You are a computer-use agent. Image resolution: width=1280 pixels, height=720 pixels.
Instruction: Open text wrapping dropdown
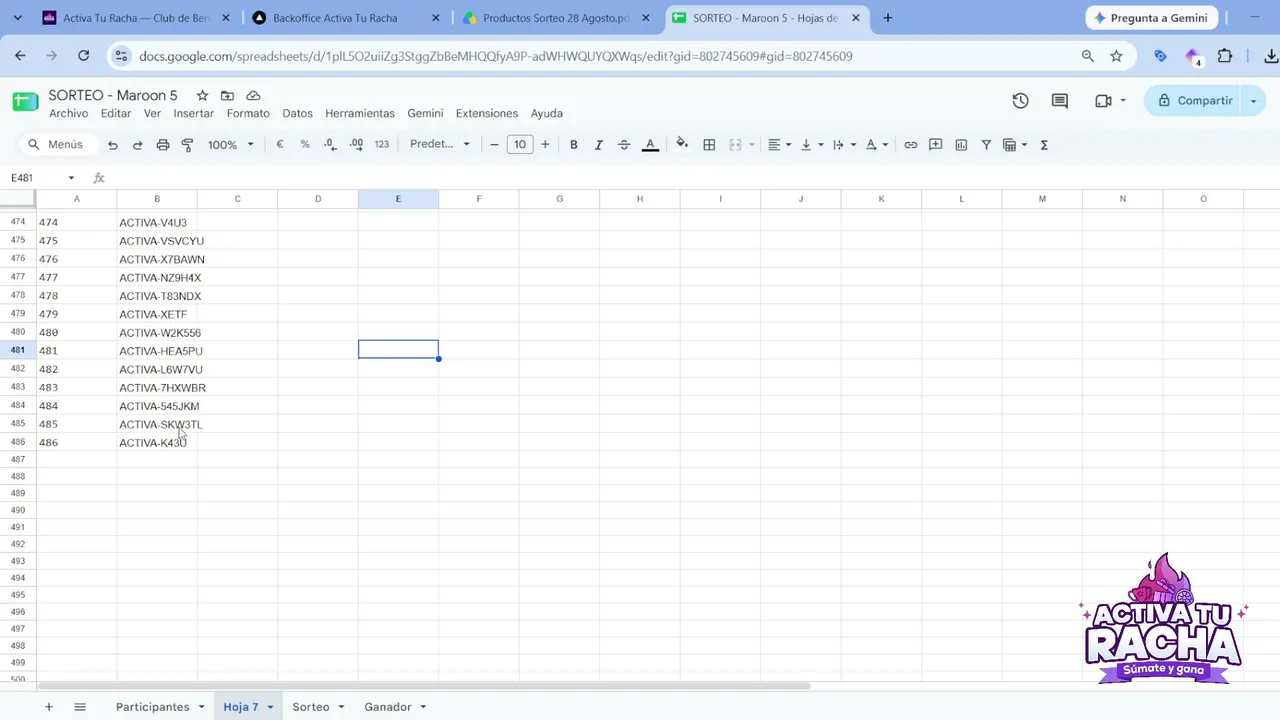pyautogui.click(x=844, y=145)
